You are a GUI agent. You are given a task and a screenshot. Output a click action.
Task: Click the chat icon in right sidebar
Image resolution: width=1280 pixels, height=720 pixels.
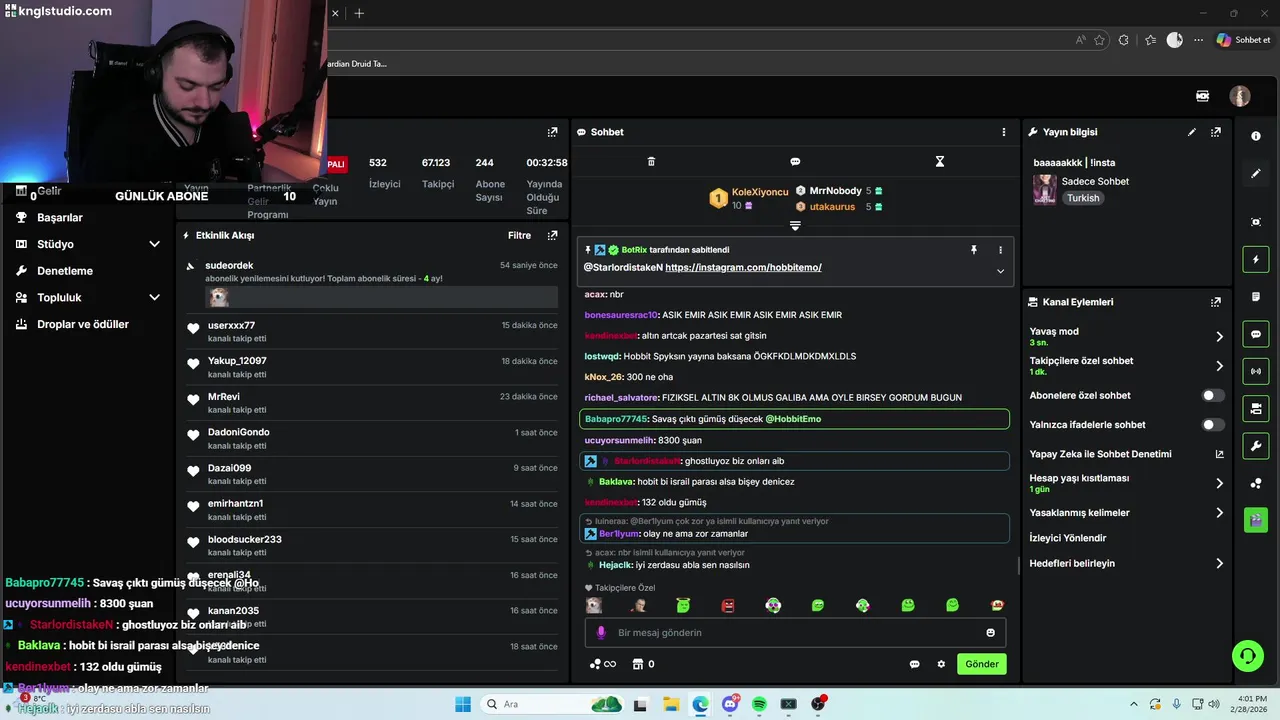pos(1256,334)
